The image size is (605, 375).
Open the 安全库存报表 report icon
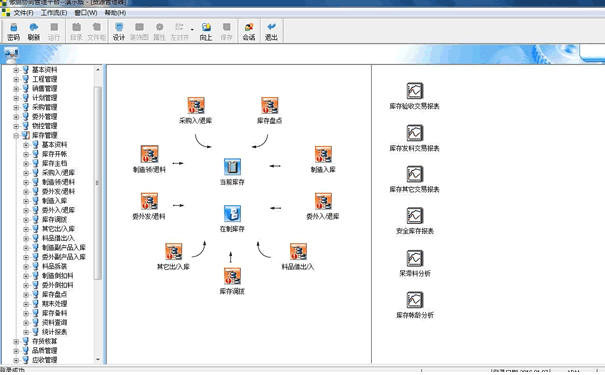(415, 221)
